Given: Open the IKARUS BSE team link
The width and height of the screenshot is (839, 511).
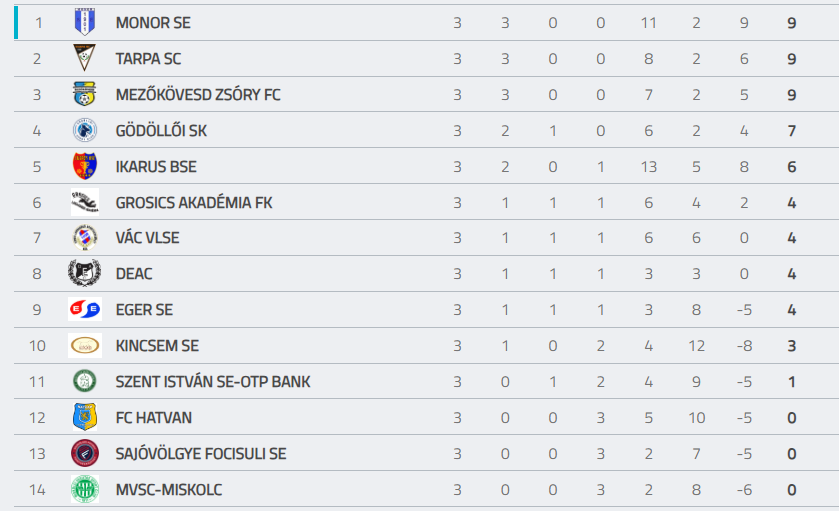Looking at the screenshot, I should [156, 166].
